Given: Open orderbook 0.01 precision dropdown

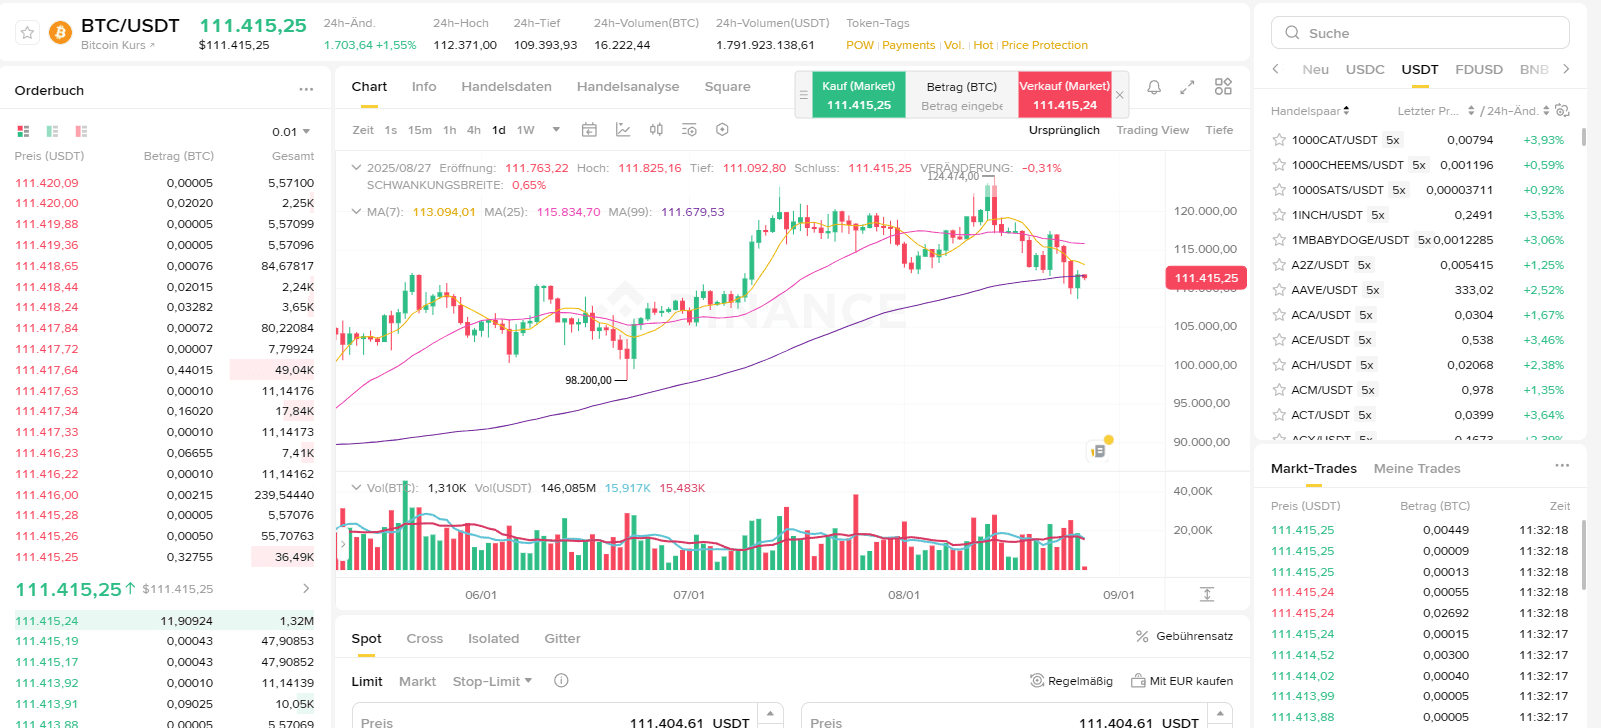Looking at the screenshot, I should 291,132.
